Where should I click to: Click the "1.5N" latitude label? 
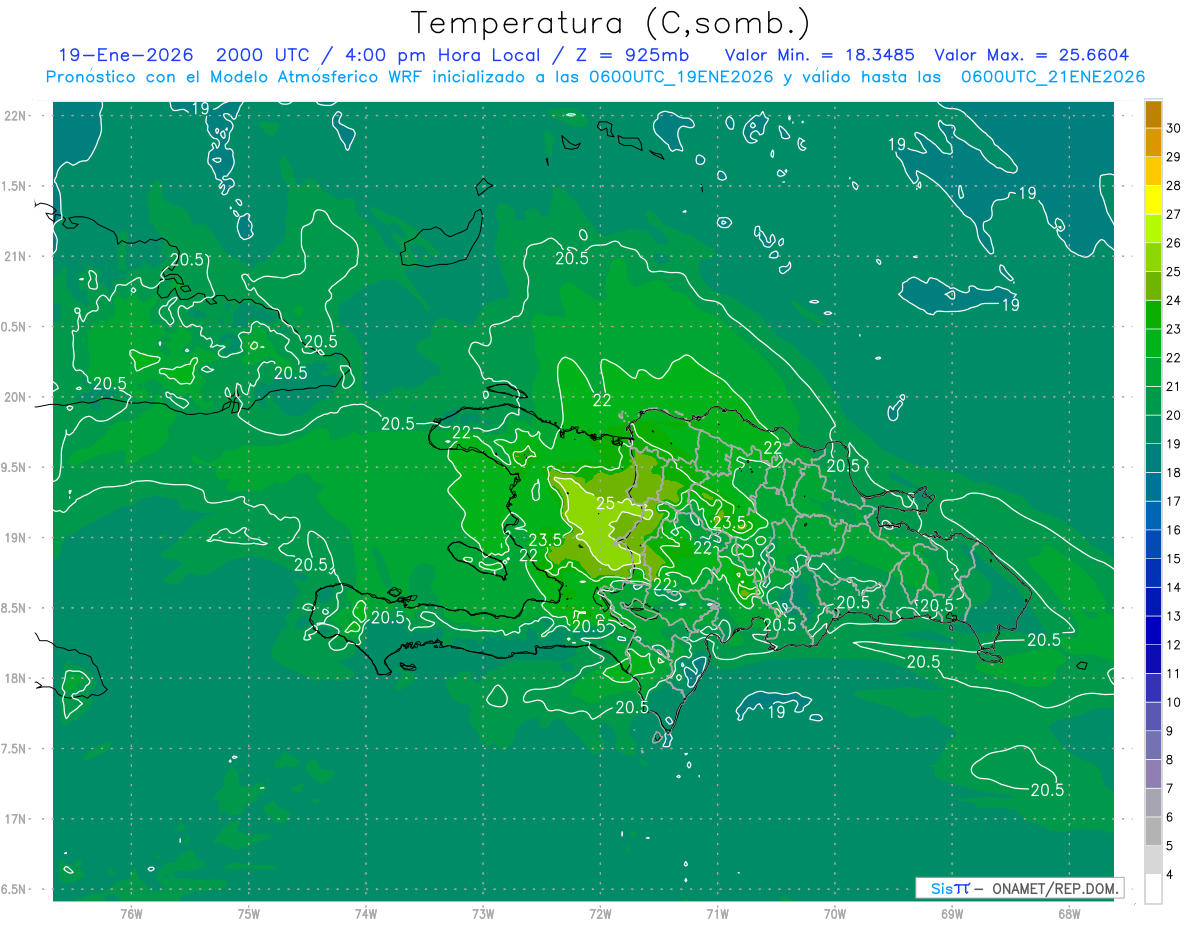coord(15,186)
